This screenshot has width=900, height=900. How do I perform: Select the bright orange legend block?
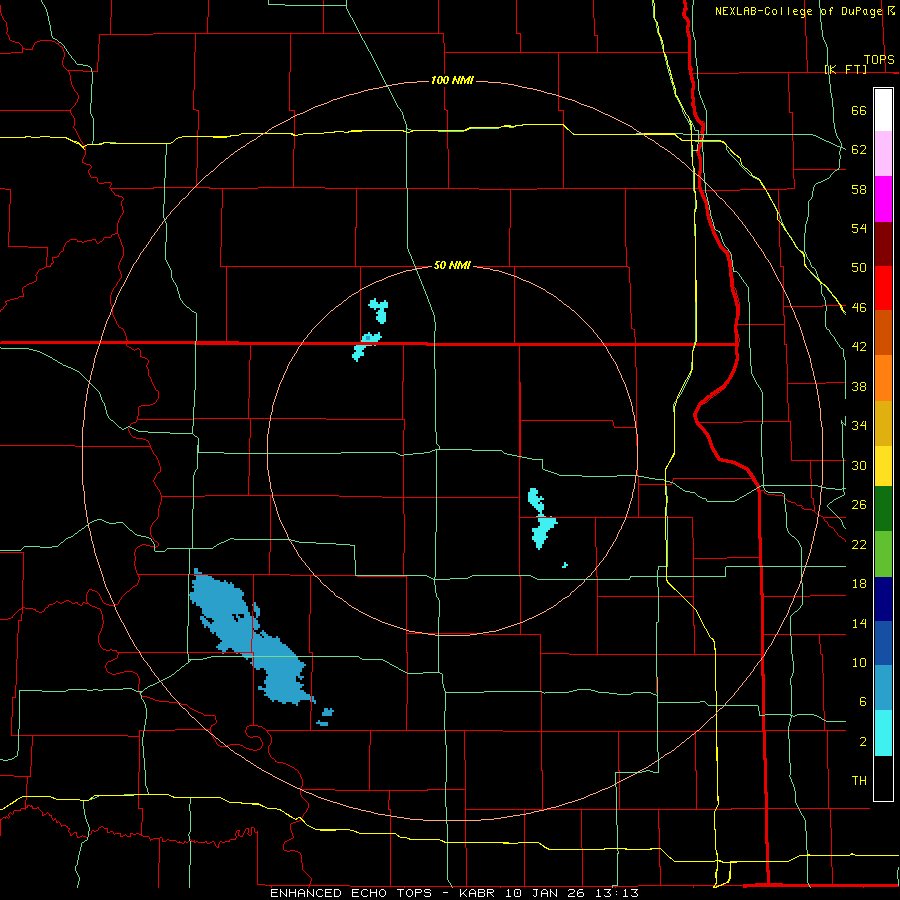click(x=883, y=378)
